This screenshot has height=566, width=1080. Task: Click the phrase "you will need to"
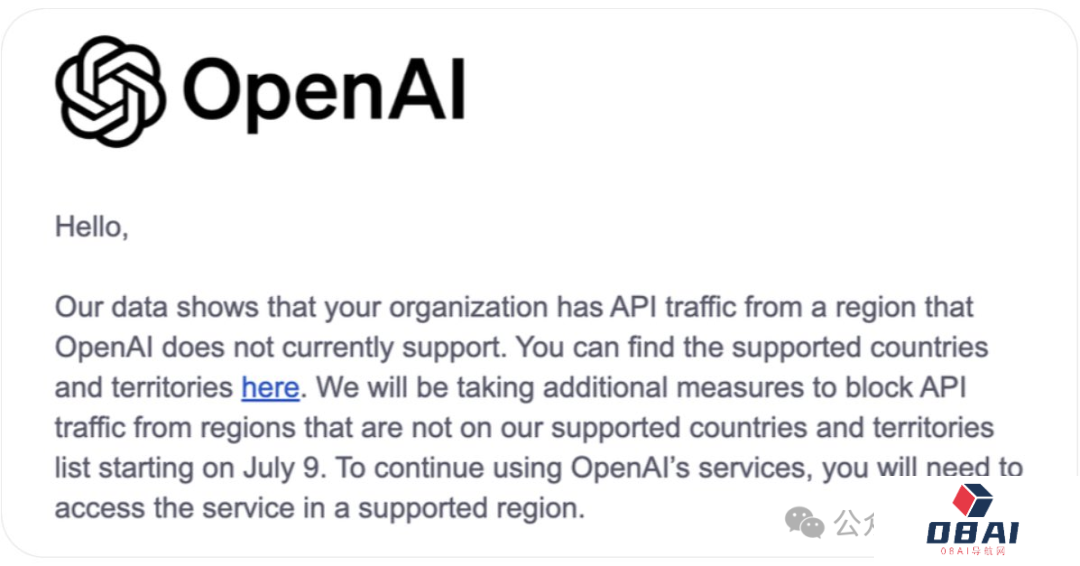coord(920,467)
